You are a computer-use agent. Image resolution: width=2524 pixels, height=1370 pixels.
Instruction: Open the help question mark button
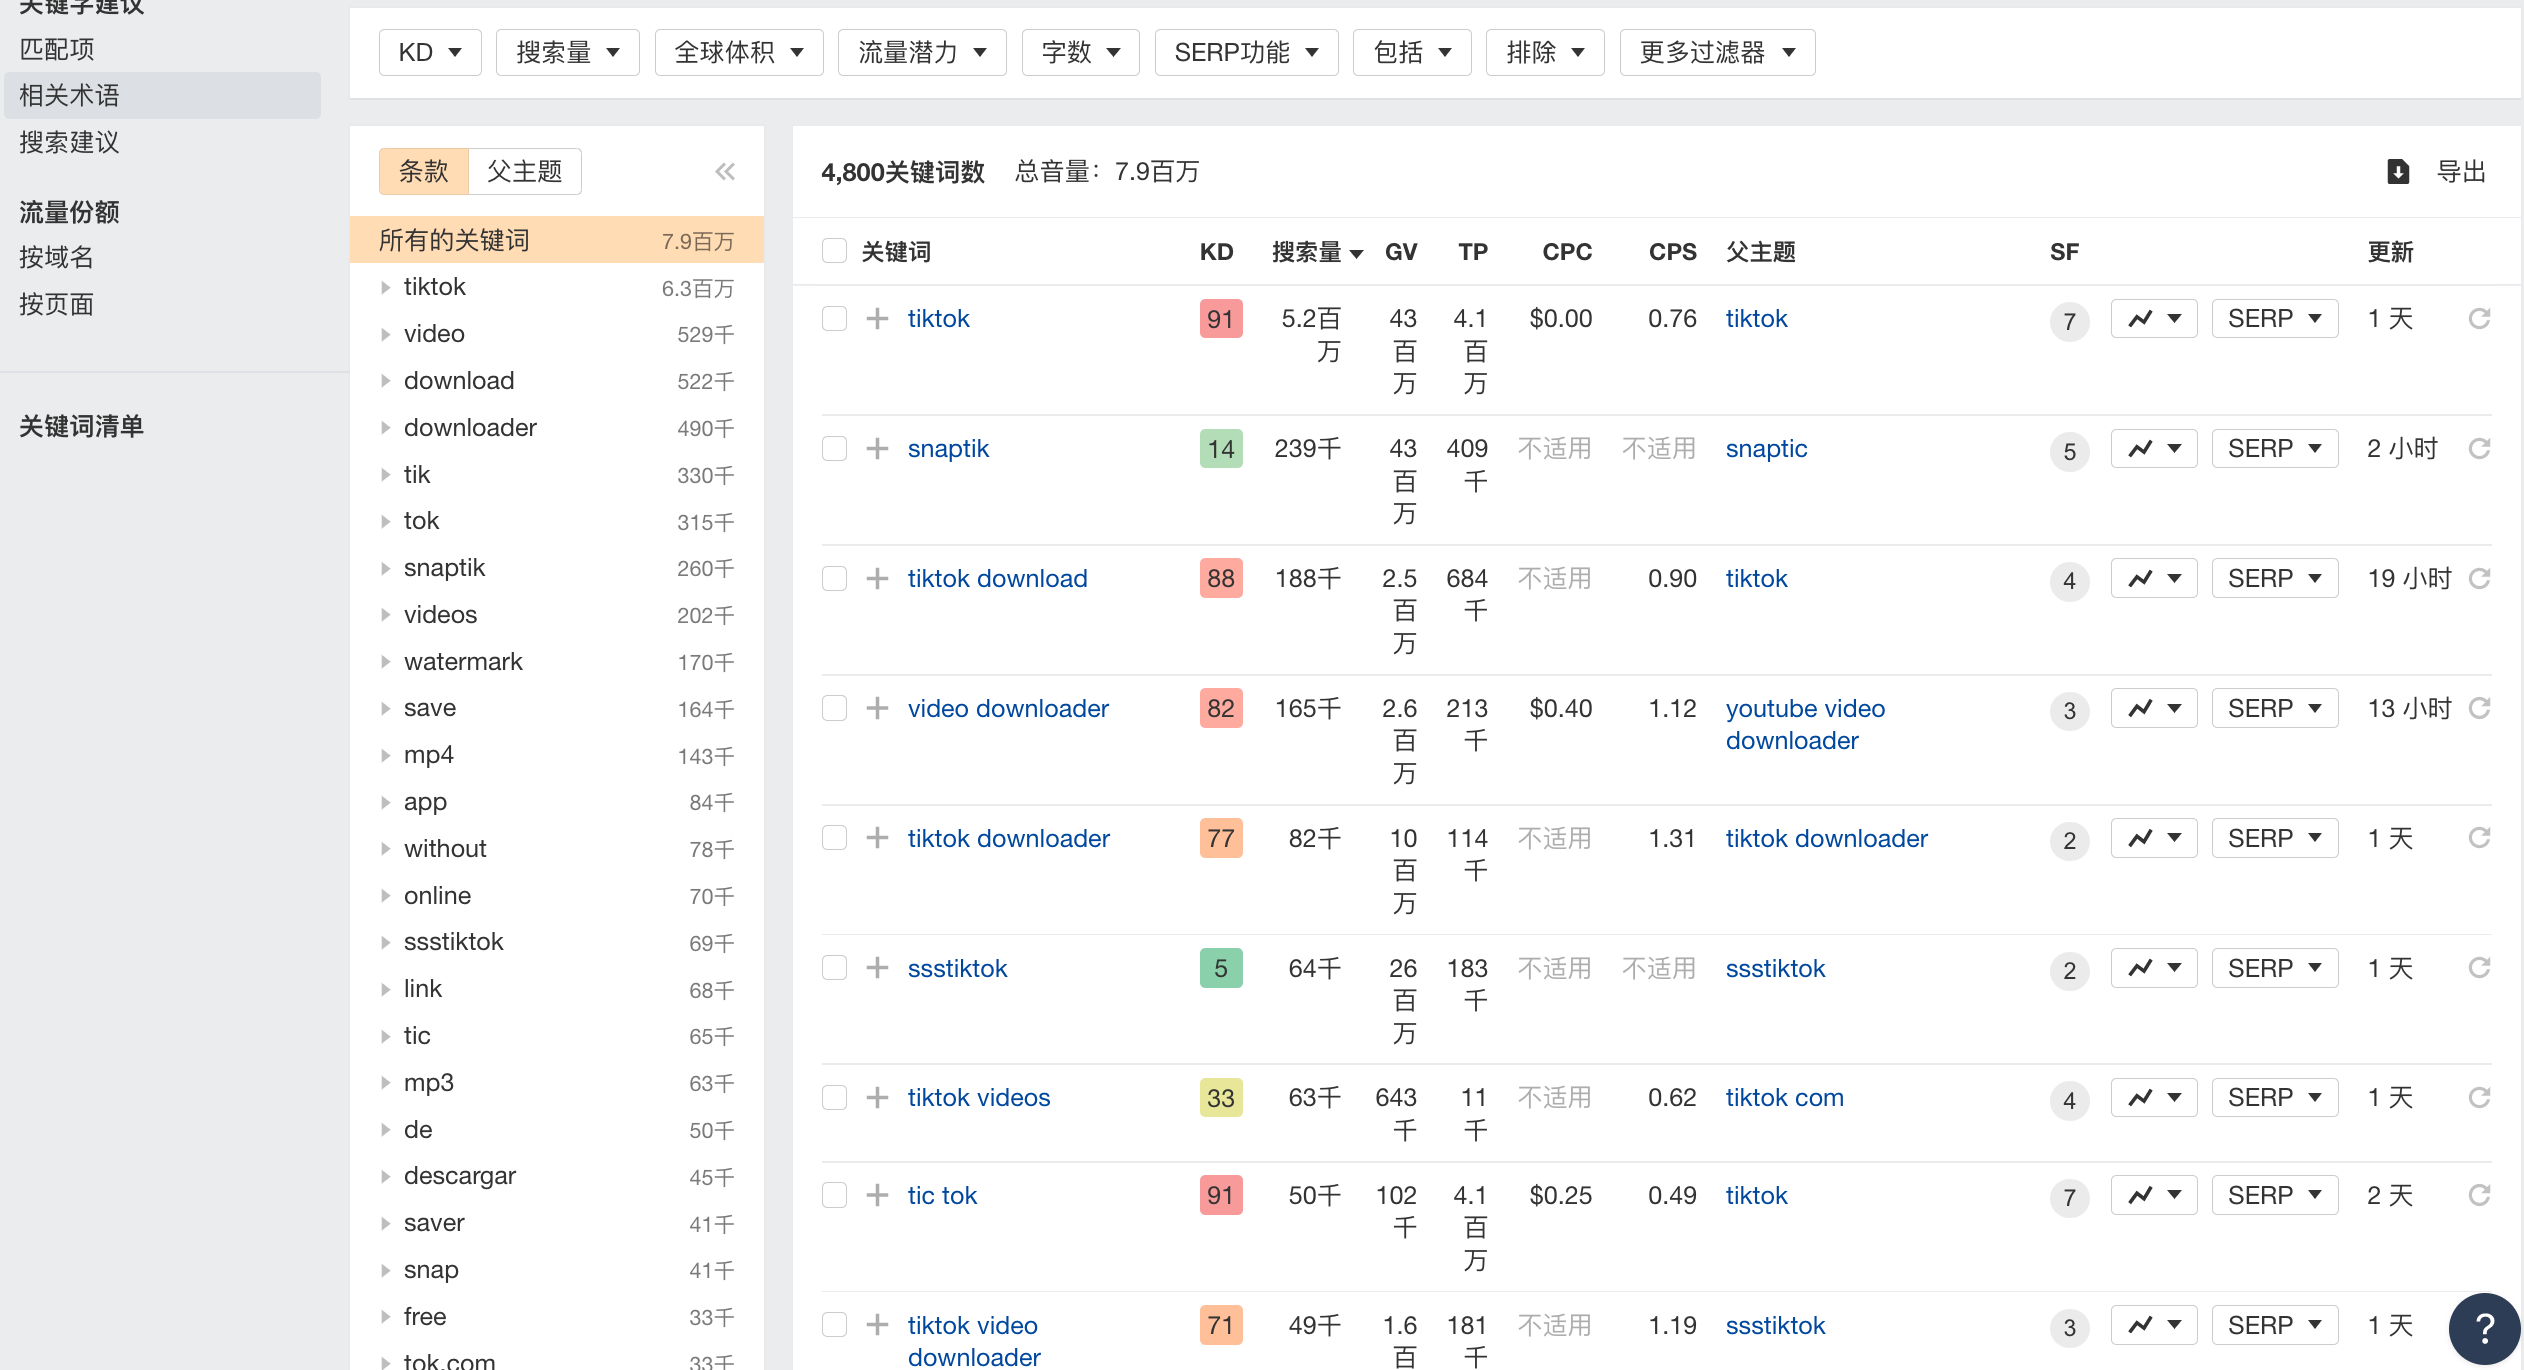click(2484, 1328)
